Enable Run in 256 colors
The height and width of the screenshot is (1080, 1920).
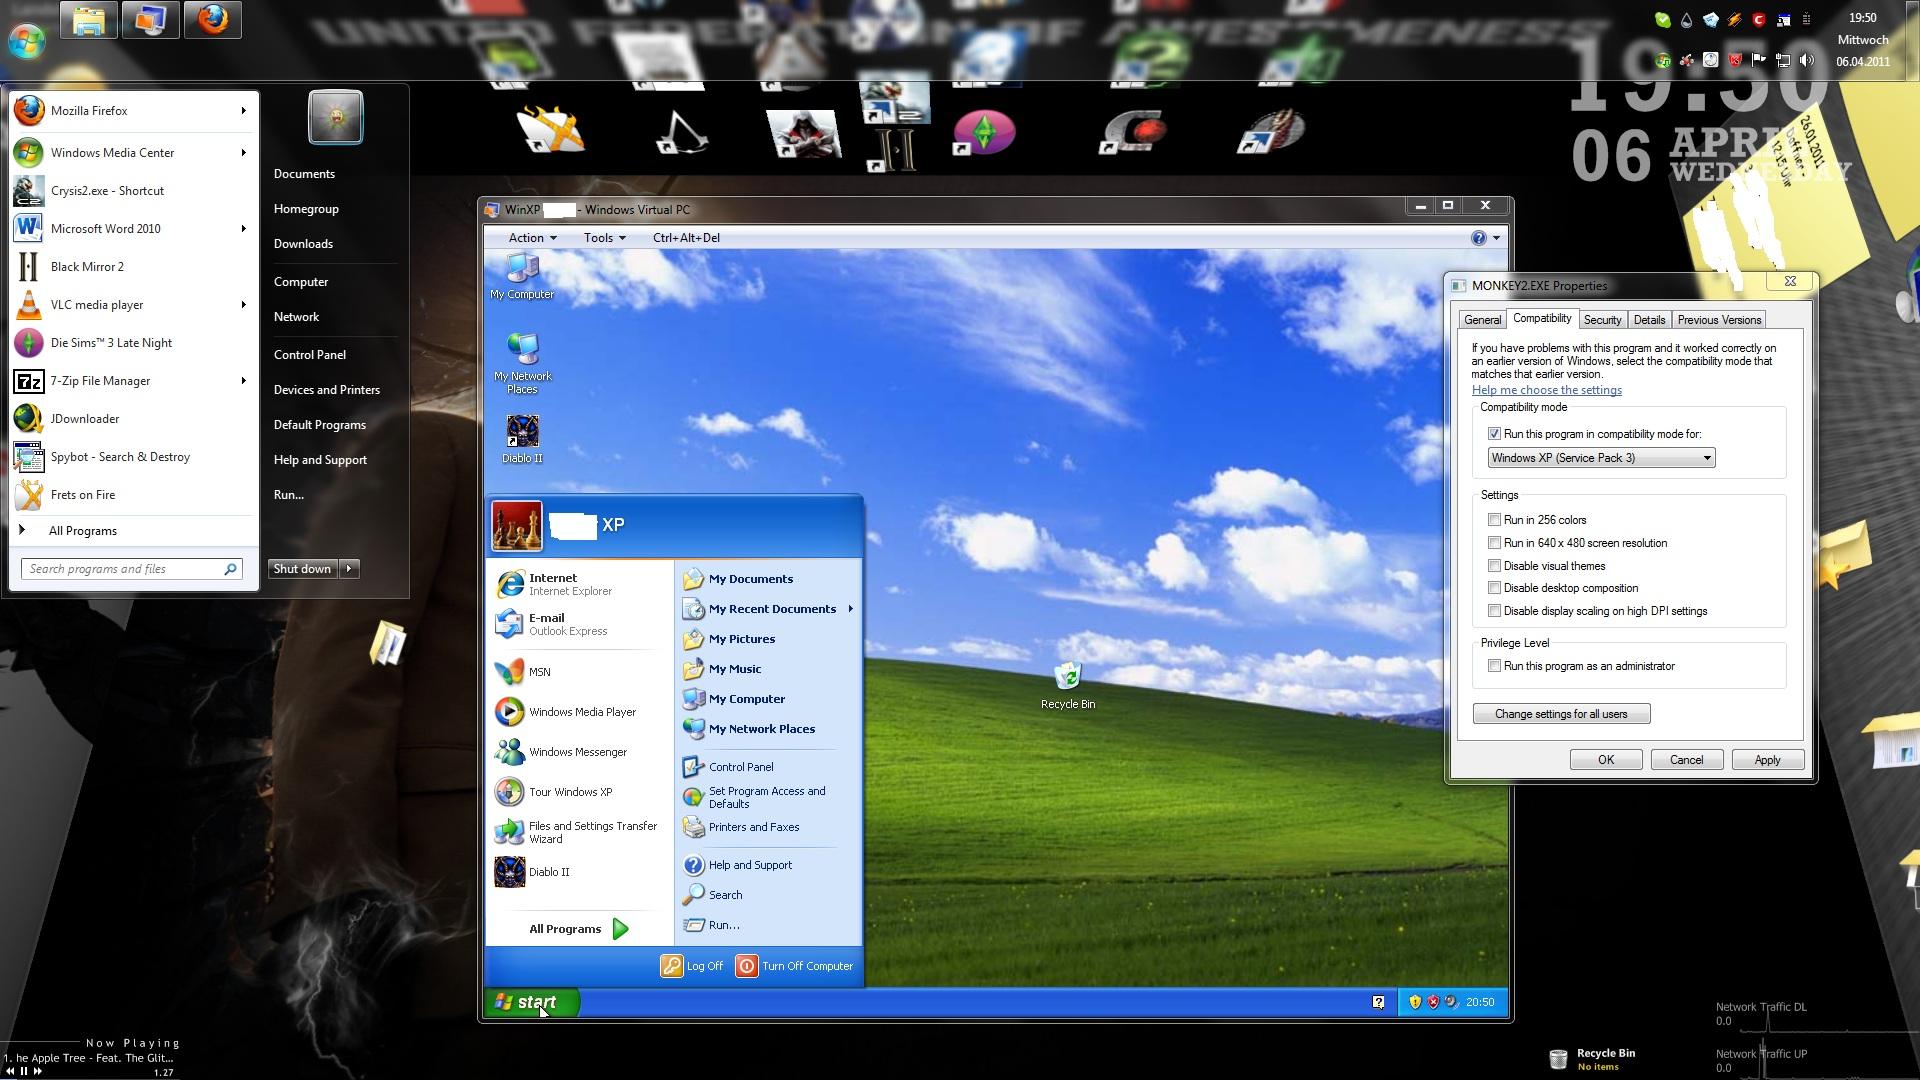[x=1494, y=520]
